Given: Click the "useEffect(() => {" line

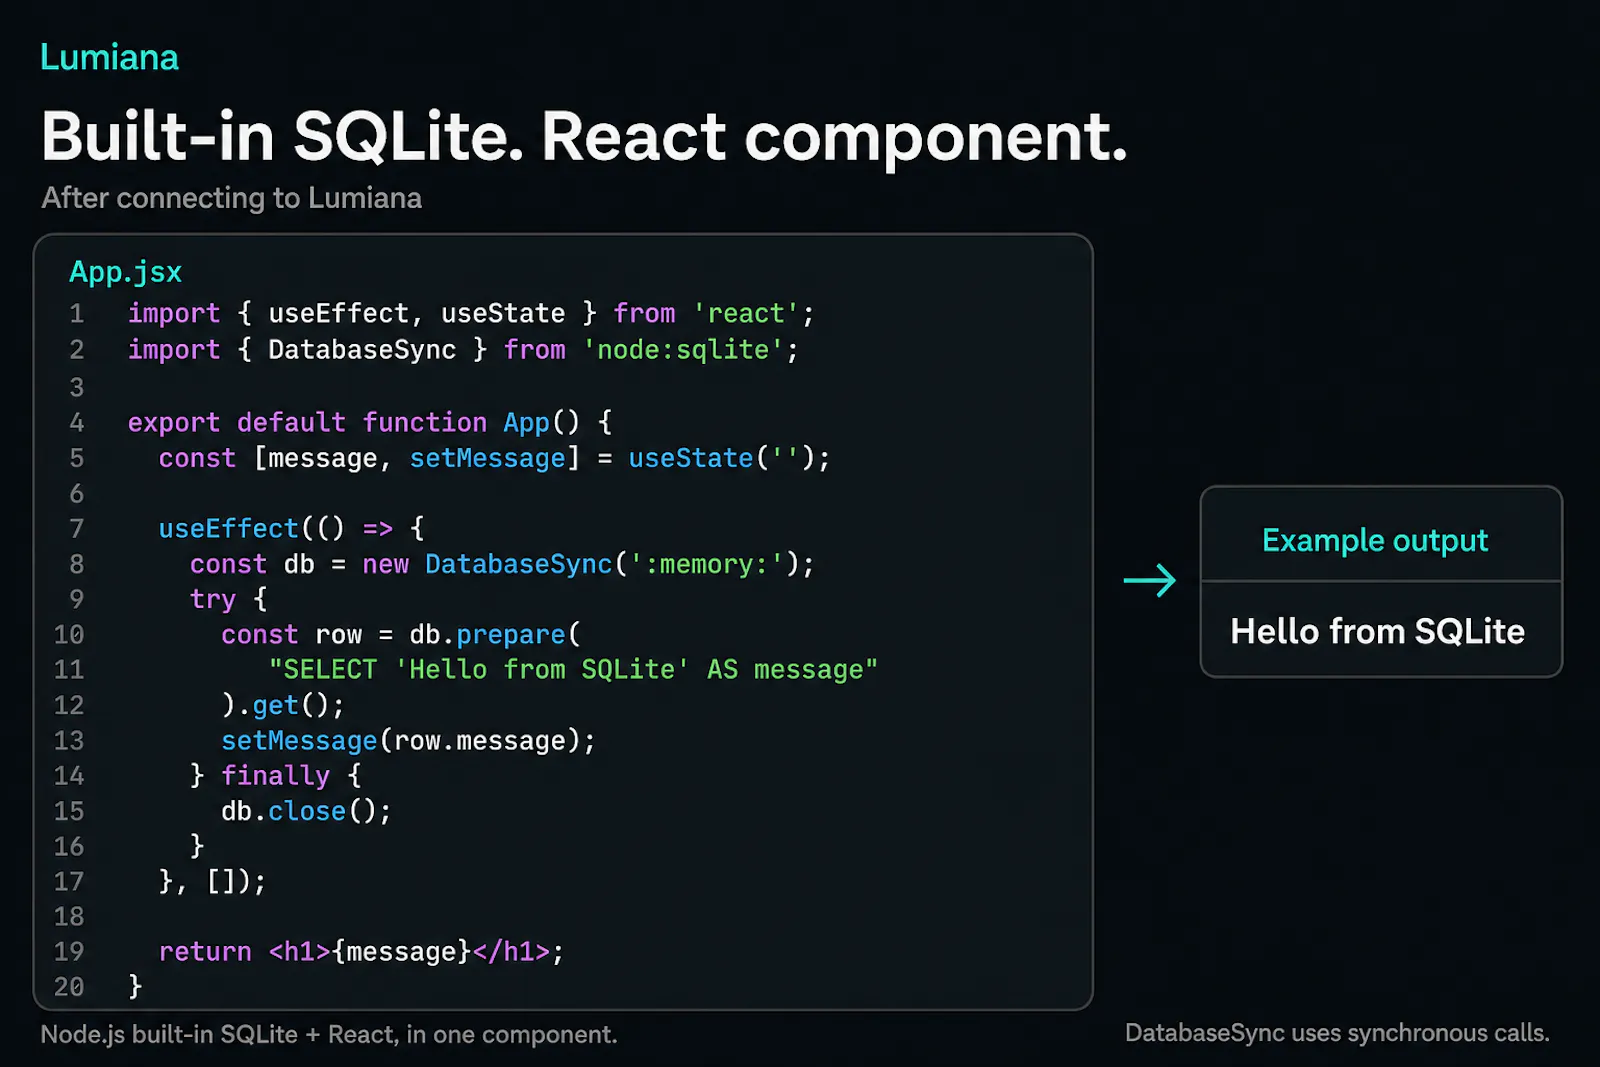Looking at the screenshot, I should click(x=292, y=528).
